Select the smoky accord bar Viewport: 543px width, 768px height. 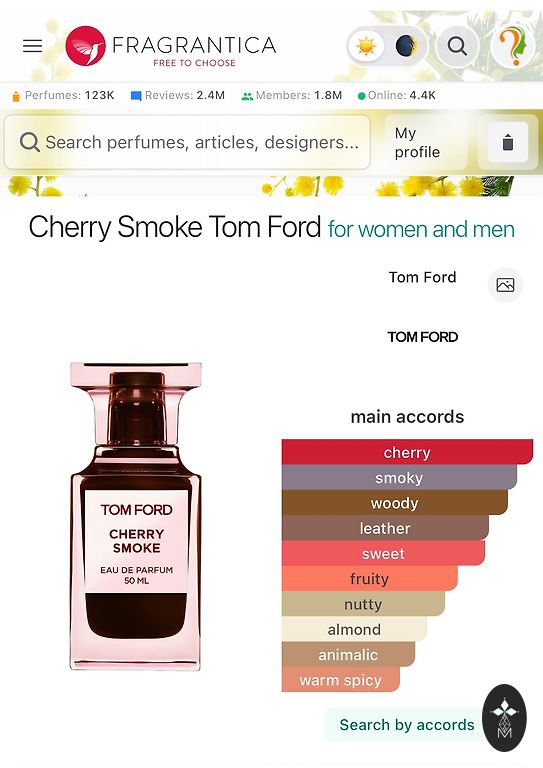tap(399, 477)
